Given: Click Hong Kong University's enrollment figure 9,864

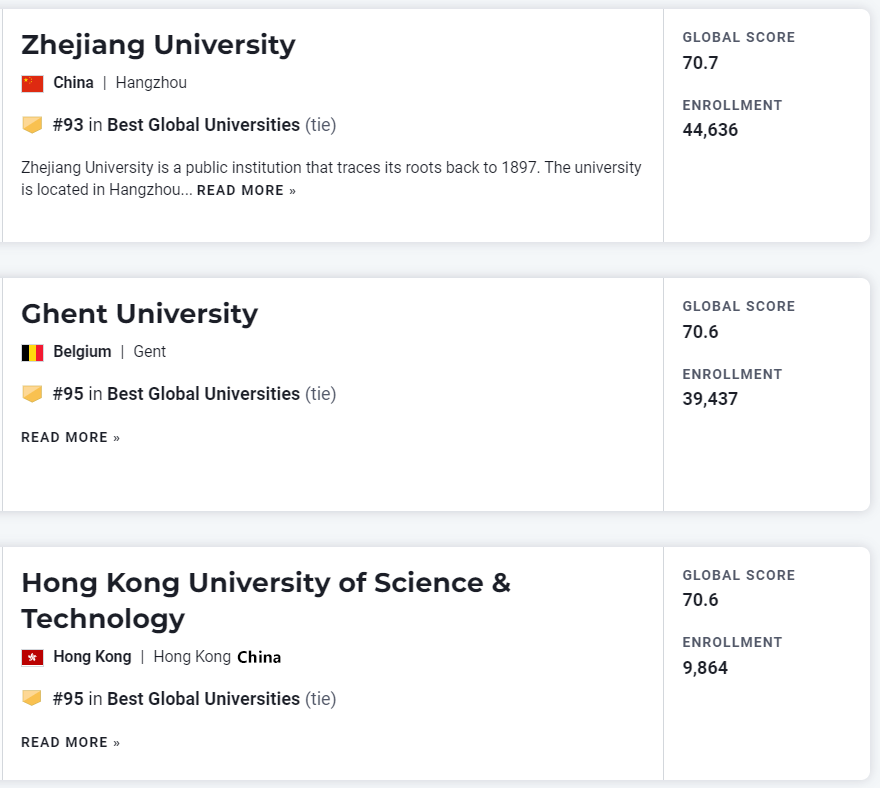Looking at the screenshot, I should click(x=705, y=667).
